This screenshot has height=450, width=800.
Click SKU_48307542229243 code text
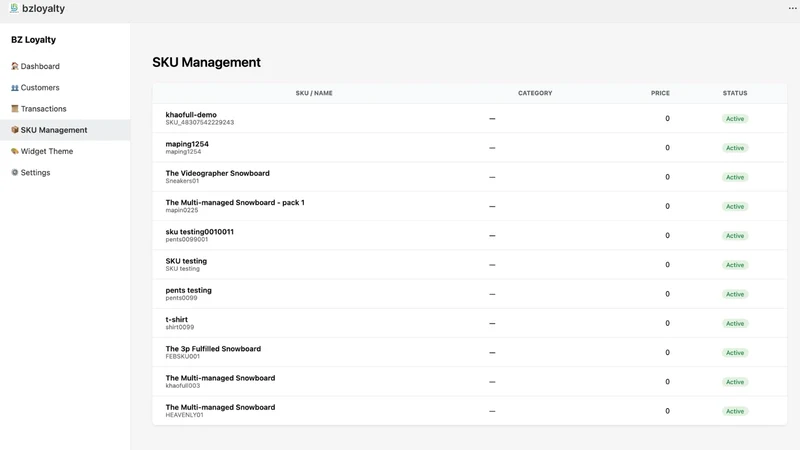[x=199, y=122]
